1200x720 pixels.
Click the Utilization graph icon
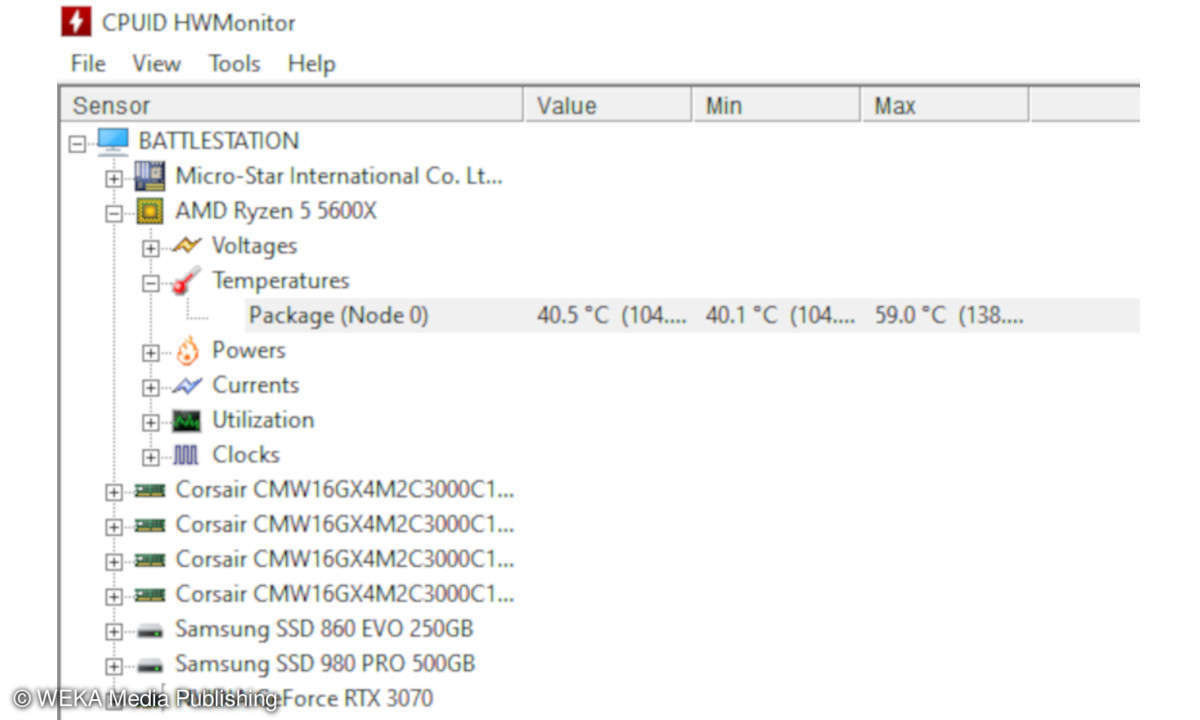[x=186, y=421]
